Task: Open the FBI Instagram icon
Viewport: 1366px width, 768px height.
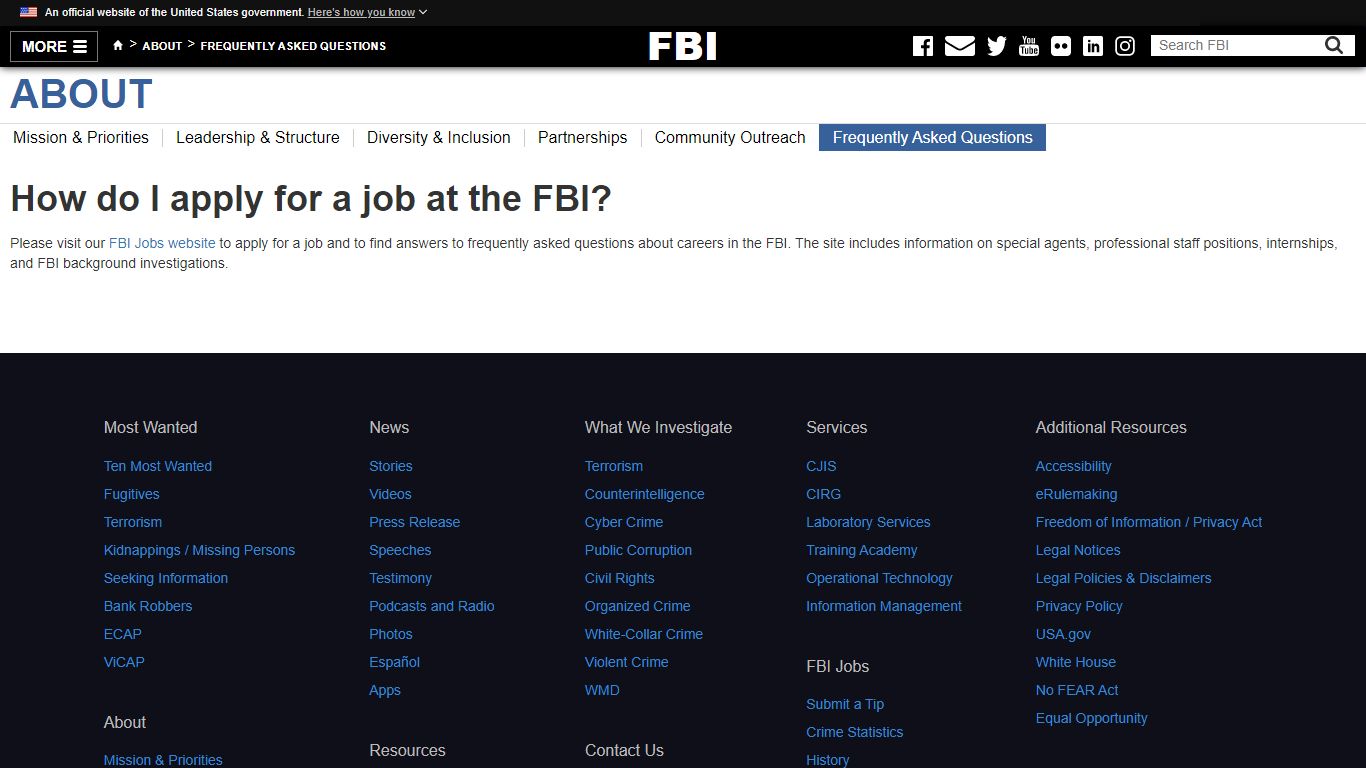Action: (x=1125, y=46)
